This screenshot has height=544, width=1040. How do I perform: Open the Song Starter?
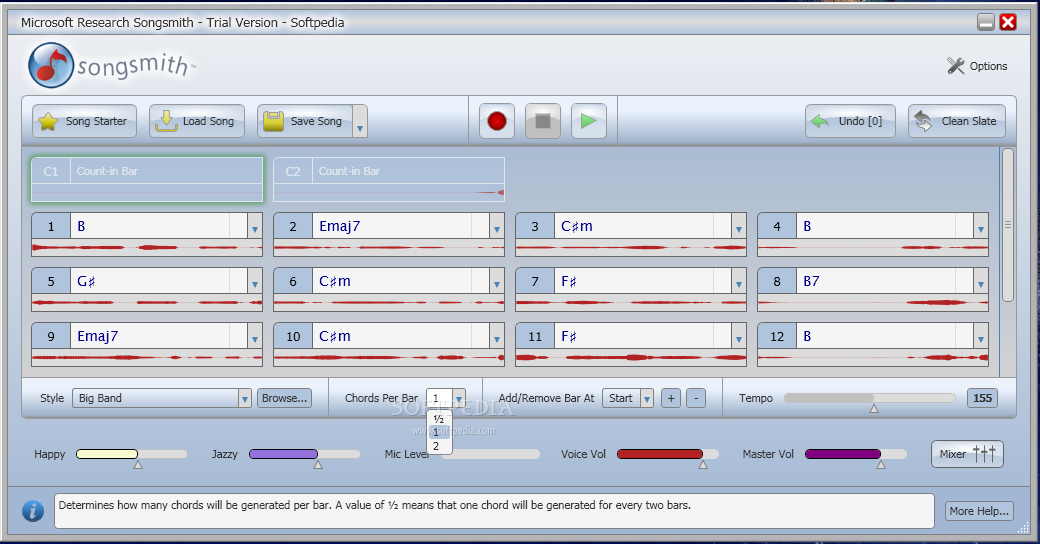pos(84,121)
